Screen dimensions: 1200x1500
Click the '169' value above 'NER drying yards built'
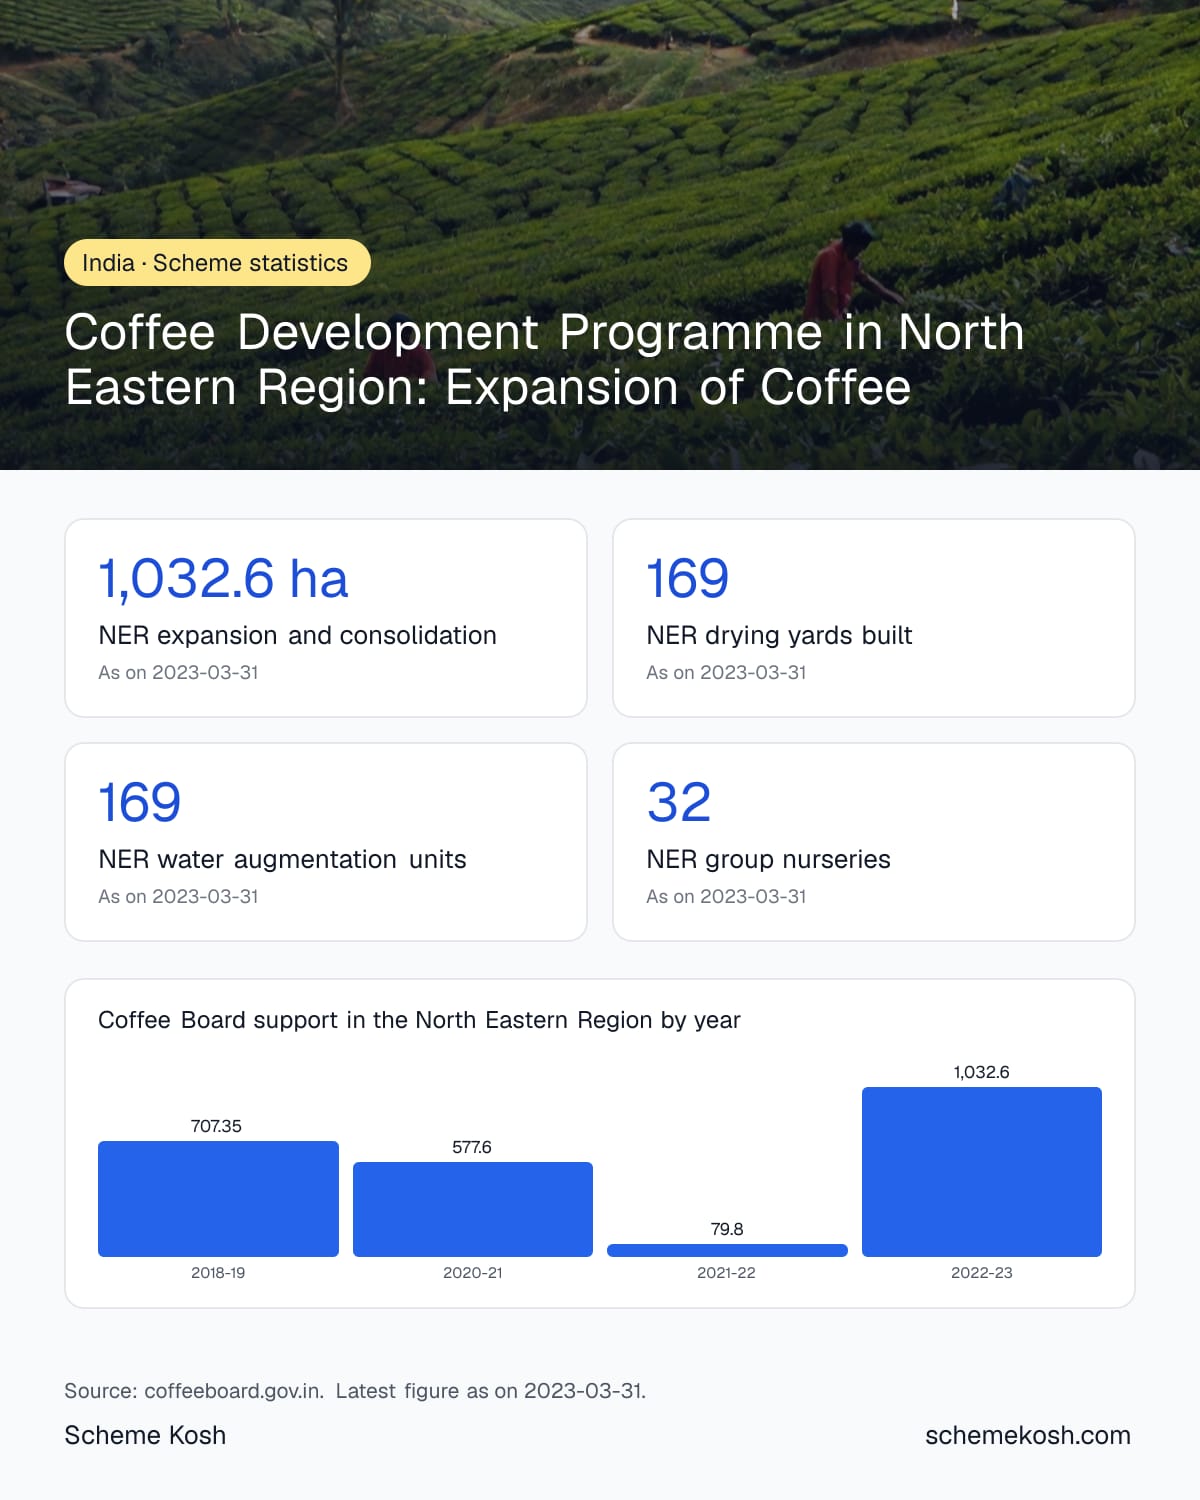coord(688,578)
